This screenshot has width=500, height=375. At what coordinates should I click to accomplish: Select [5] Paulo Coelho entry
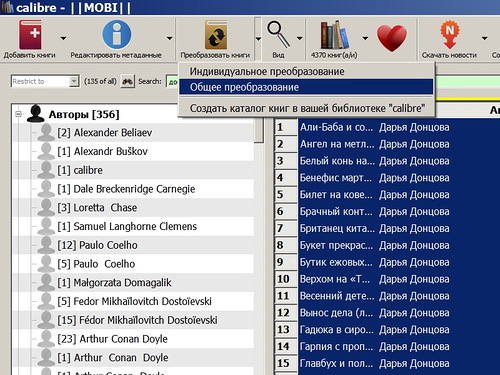[x=96, y=264]
